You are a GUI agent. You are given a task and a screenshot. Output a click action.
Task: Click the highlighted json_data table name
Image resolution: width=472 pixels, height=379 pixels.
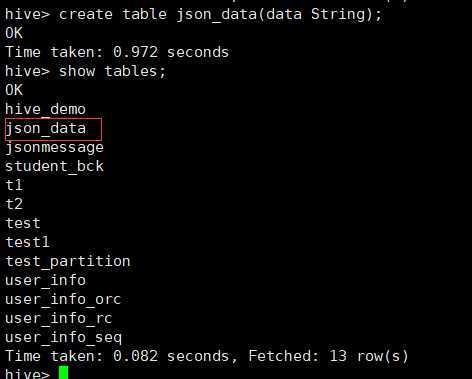[x=46, y=129]
